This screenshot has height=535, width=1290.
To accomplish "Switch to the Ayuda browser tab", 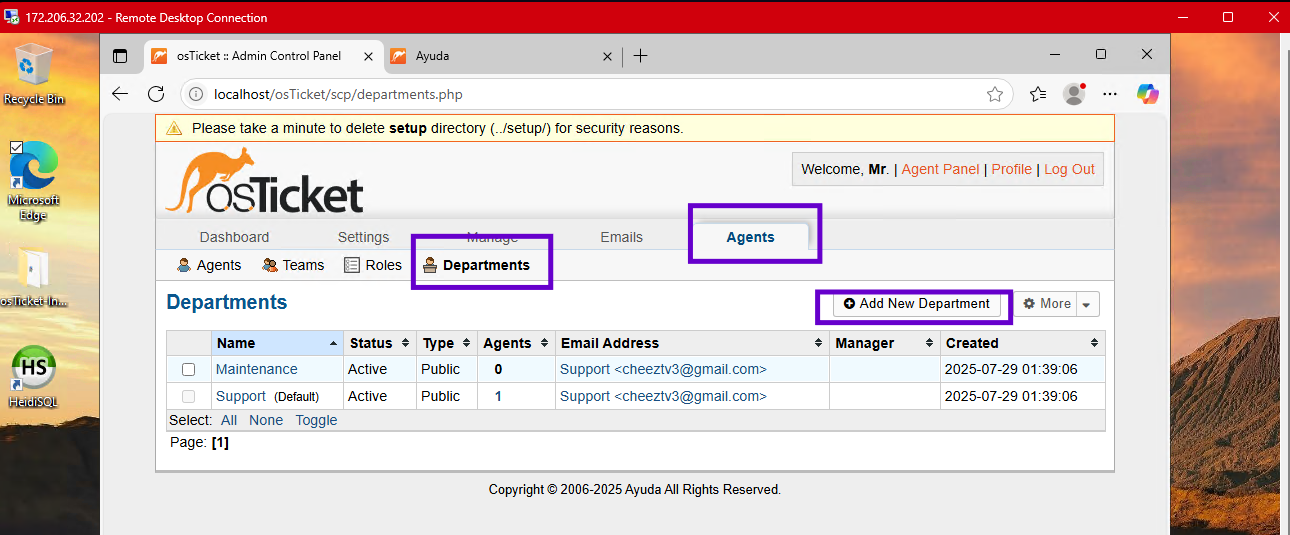I will 503,56.
